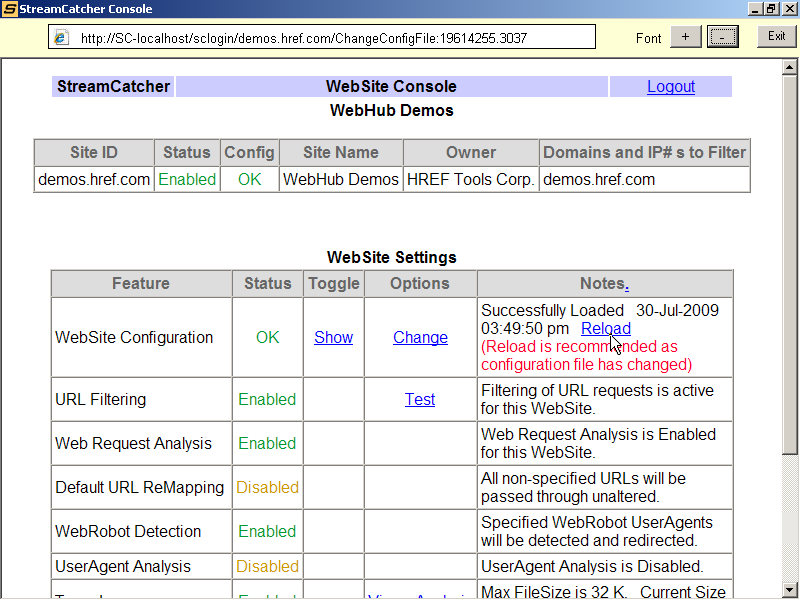Maximize the StreamCatcher Console window

(771, 9)
